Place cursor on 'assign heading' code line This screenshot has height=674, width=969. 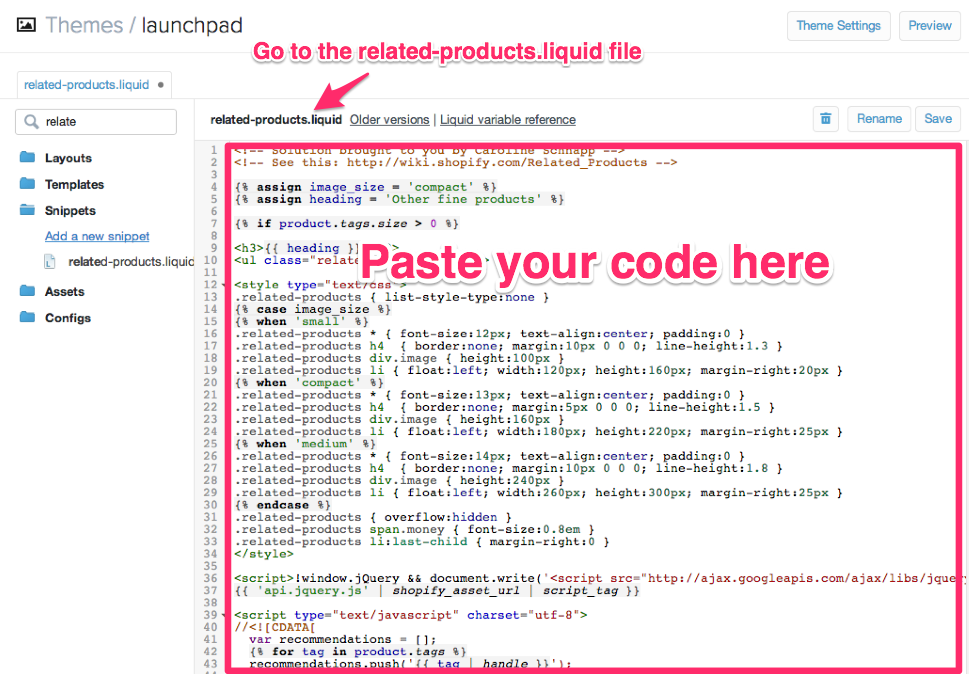click(x=399, y=200)
